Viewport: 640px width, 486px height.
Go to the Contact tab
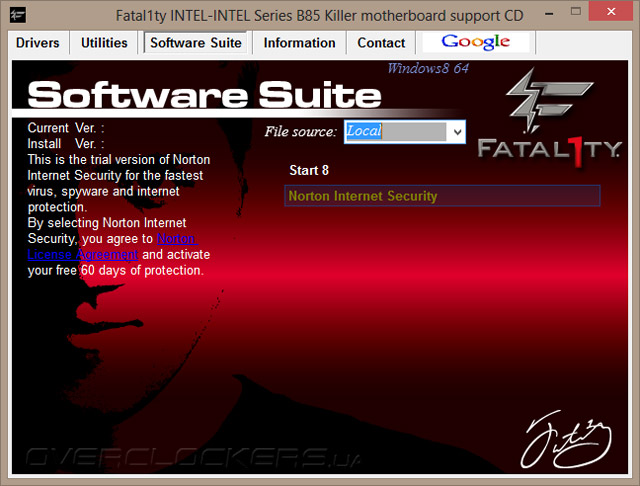click(381, 43)
